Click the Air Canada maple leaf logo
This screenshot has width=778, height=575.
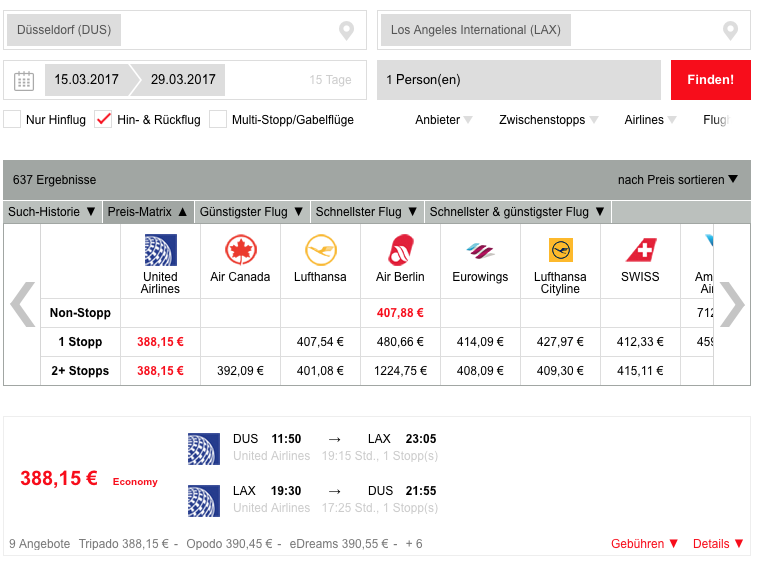point(241,250)
